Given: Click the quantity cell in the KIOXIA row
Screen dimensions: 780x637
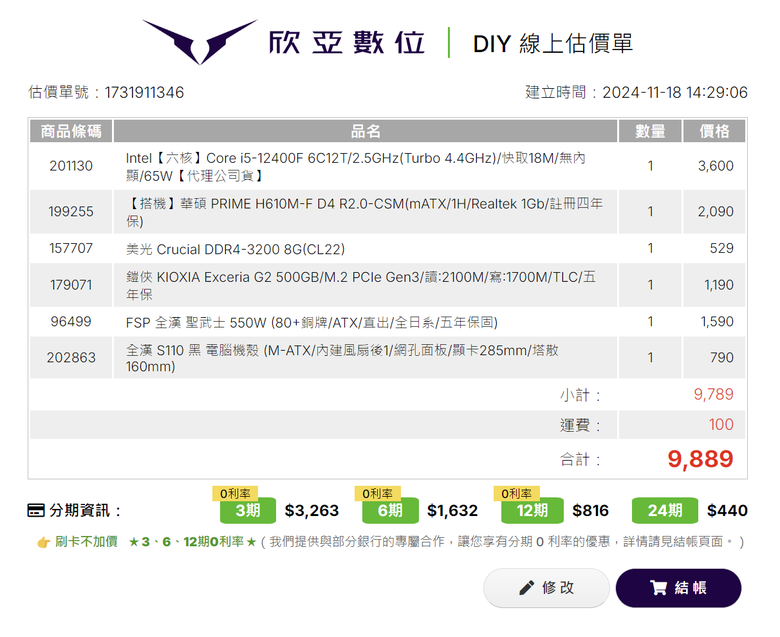Looking at the screenshot, I should pos(650,285).
